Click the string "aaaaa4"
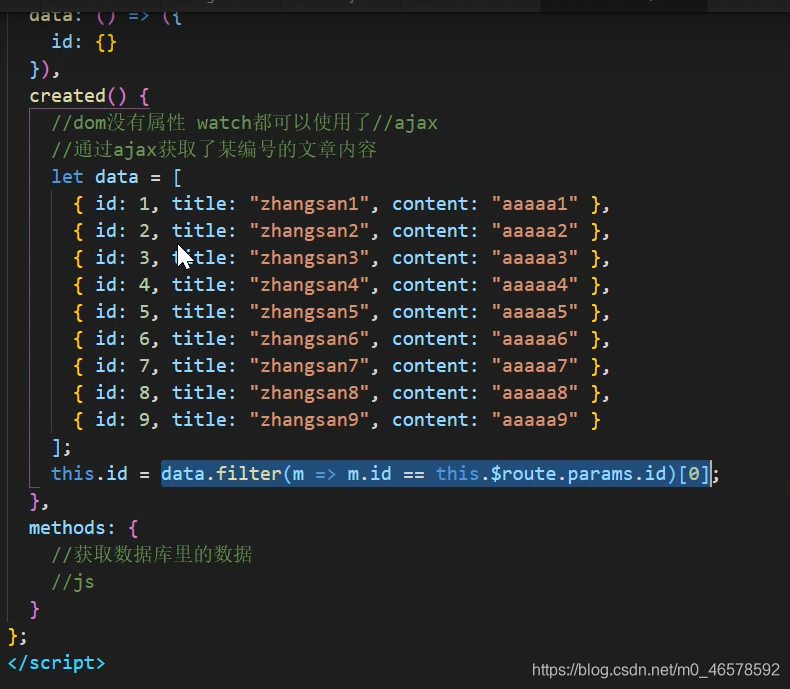This screenshot has width=790, height=689. (x=535, y=285)
